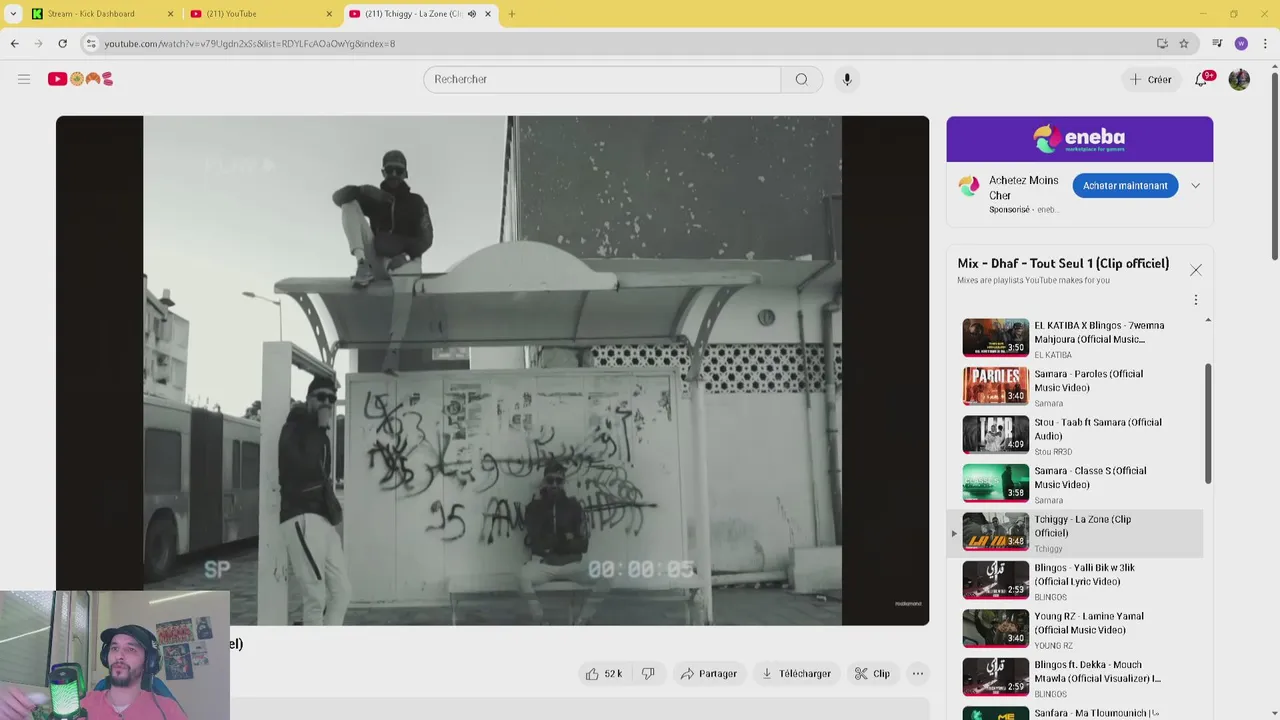Create a Clip with scissors button
The height and width of the screenshot is (720, 1280).
(872, 673)
